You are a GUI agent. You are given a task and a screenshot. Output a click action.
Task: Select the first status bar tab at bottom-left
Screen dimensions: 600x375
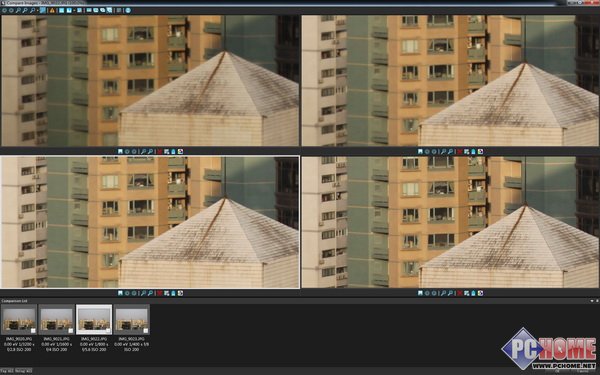click(7, 371)
